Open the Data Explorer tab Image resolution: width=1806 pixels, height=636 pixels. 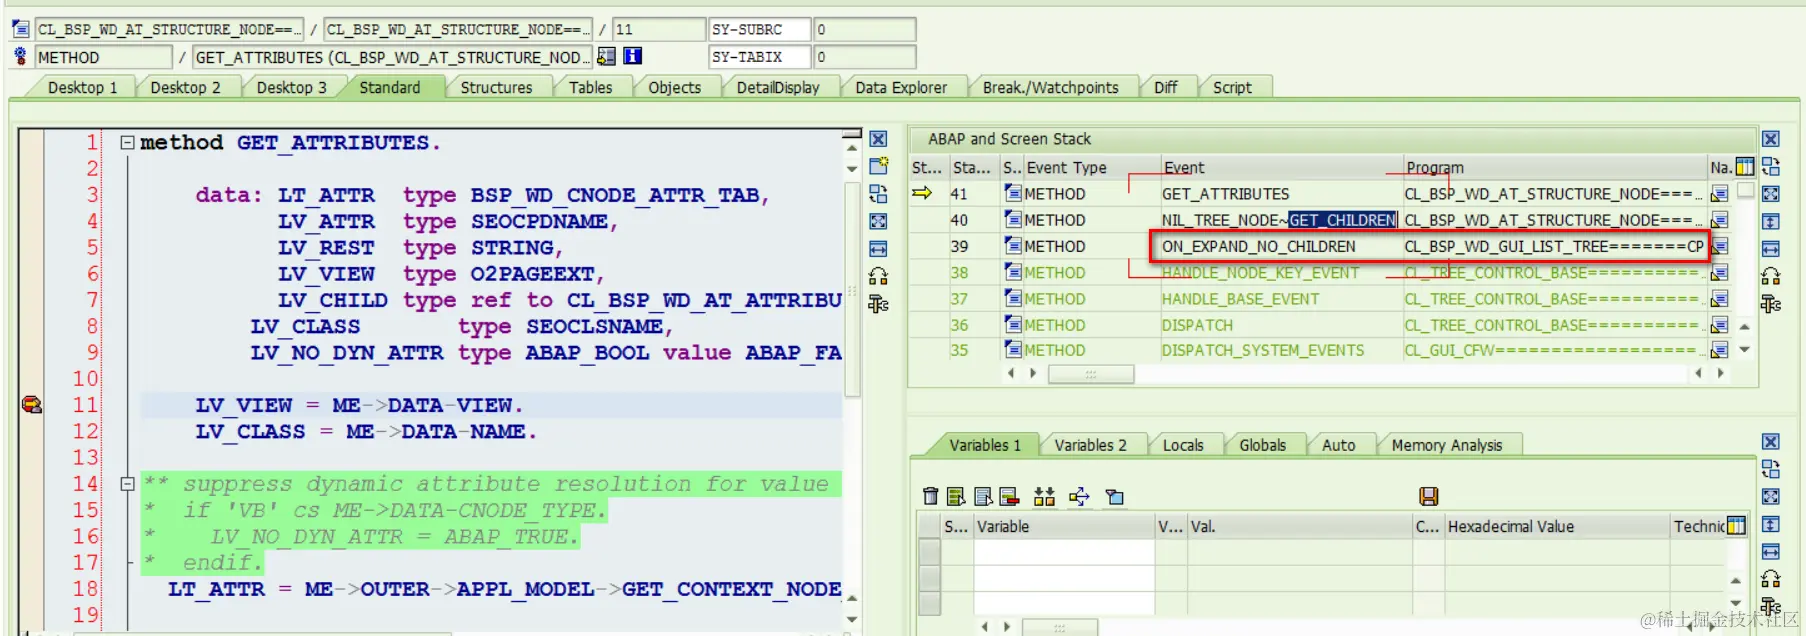(900, 87)
